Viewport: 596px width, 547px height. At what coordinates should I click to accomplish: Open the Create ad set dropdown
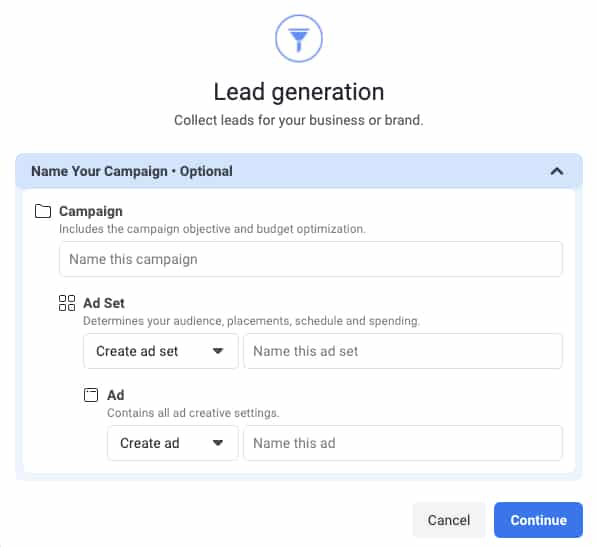click(x=161, y=351)
